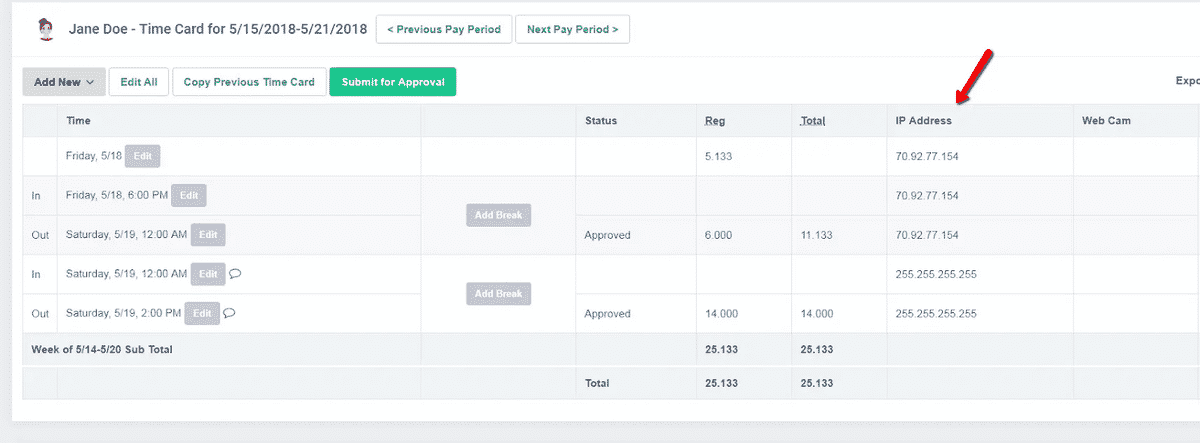Viewport: 1200px width, 443px height.
Task: Click Jane Doe's avatar icon
Action: click(42, 29)
